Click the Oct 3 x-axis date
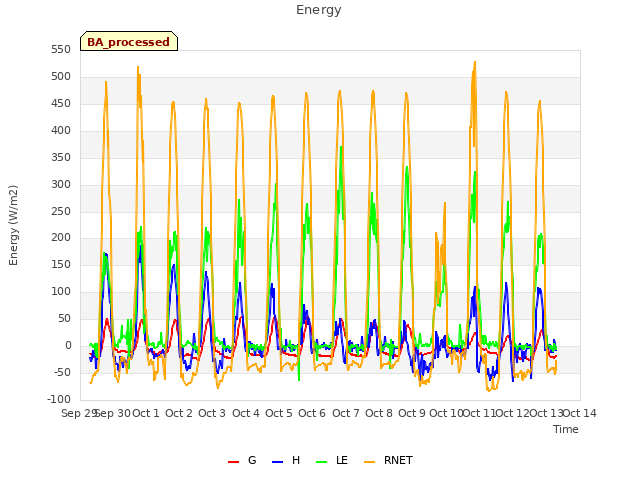This screenshot has height=480, width=640. pyautogui.click(x=212, y=413)
